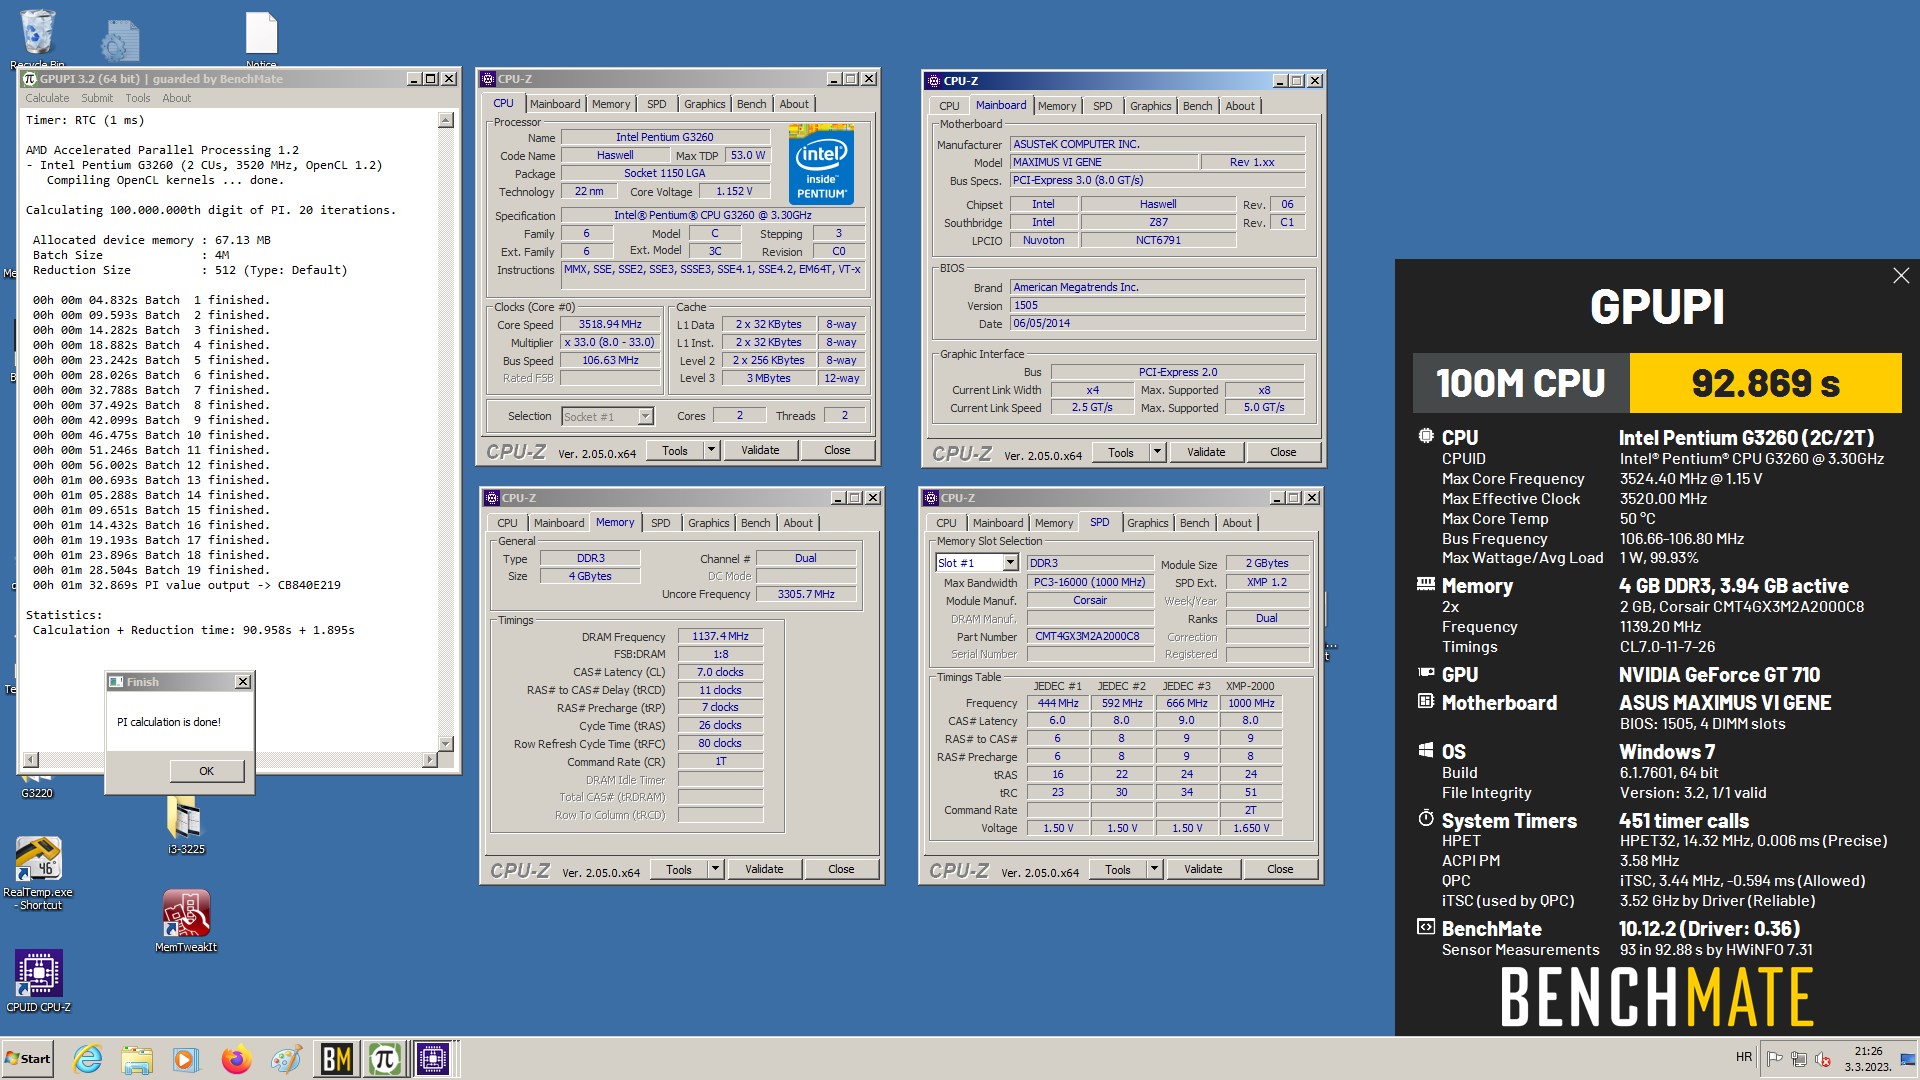1920x1080 pixels.
Task: Open the Start menu
Action: [28, 1059]
